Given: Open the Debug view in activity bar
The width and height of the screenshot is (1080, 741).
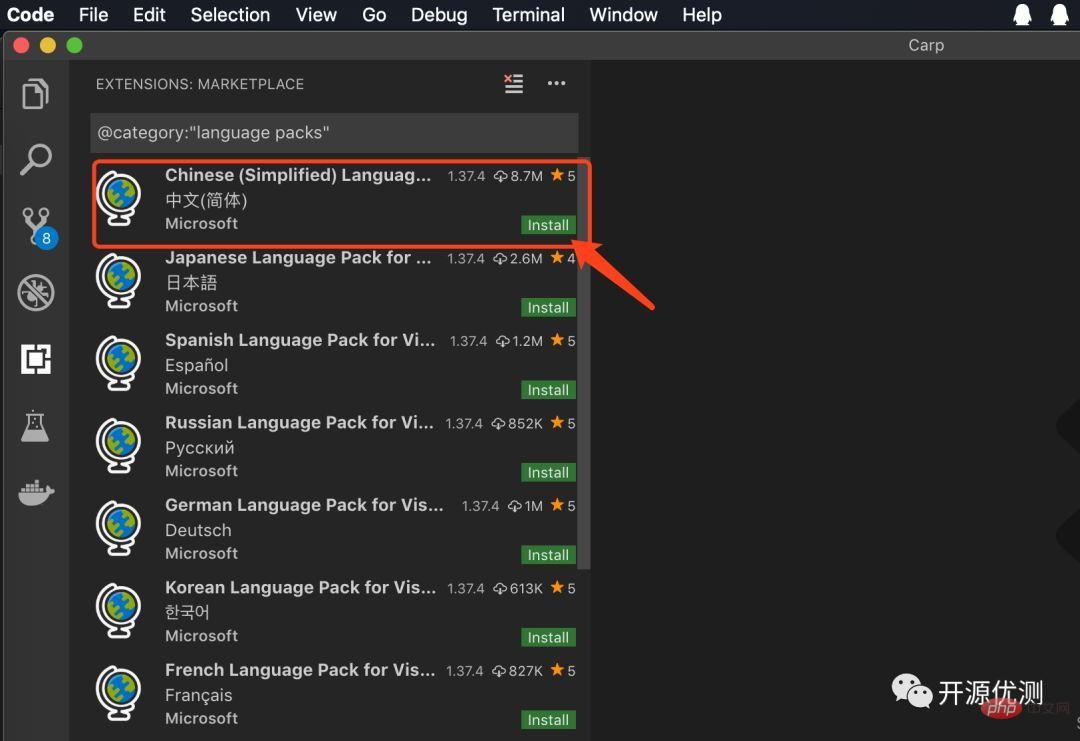Looking at the screenshot, I should pos(36,293).
